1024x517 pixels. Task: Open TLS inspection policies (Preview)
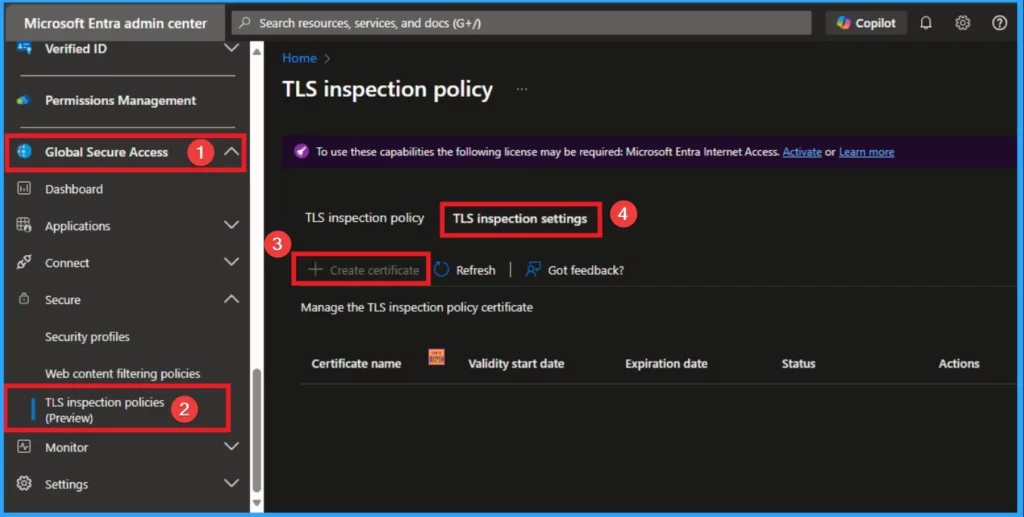point(104,410)
